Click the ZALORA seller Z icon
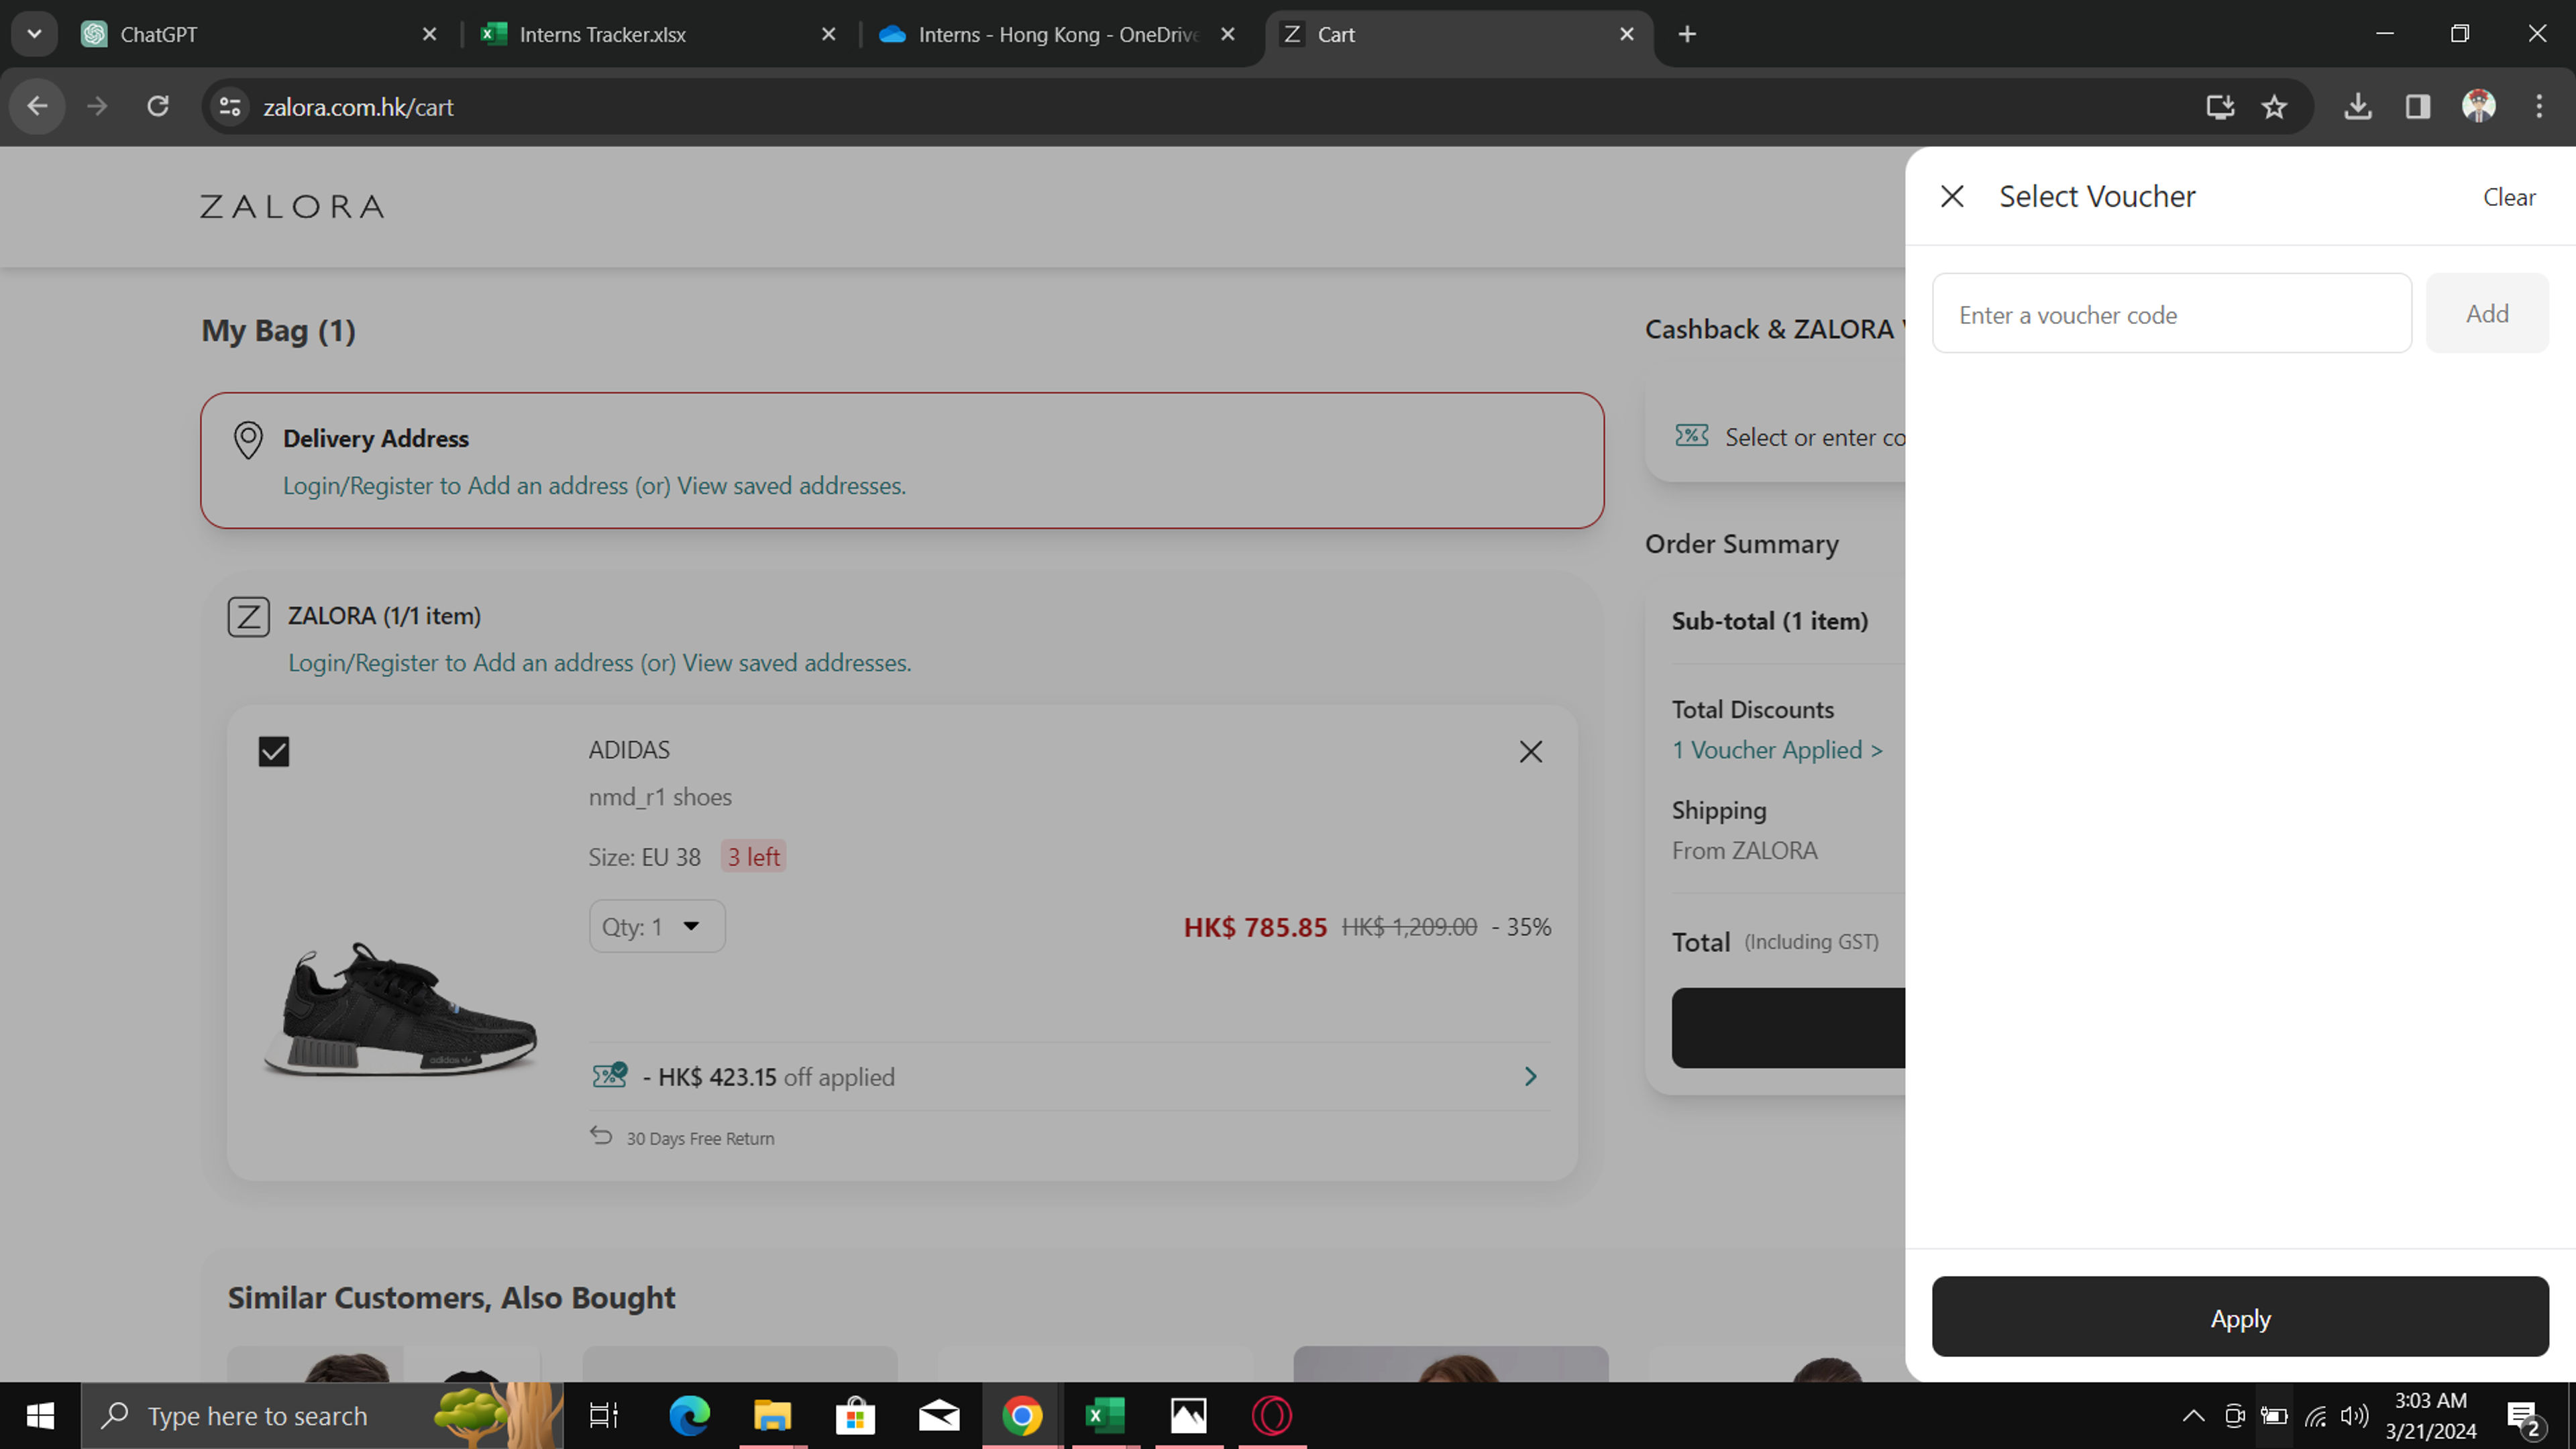This screenshot has width=2576, height=1449. (x=248, y=617)
